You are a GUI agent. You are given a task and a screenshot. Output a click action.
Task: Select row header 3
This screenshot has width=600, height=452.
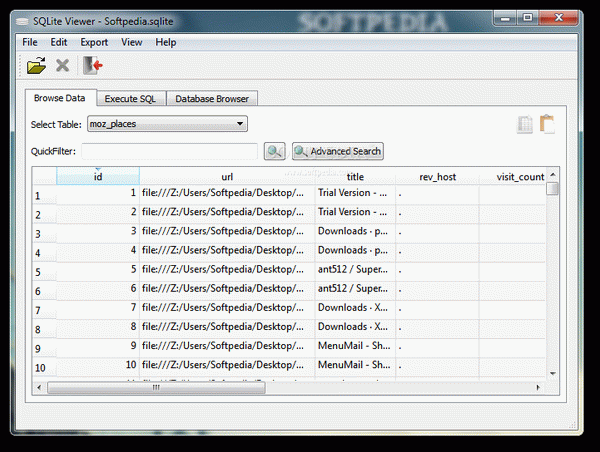(44, 233)
